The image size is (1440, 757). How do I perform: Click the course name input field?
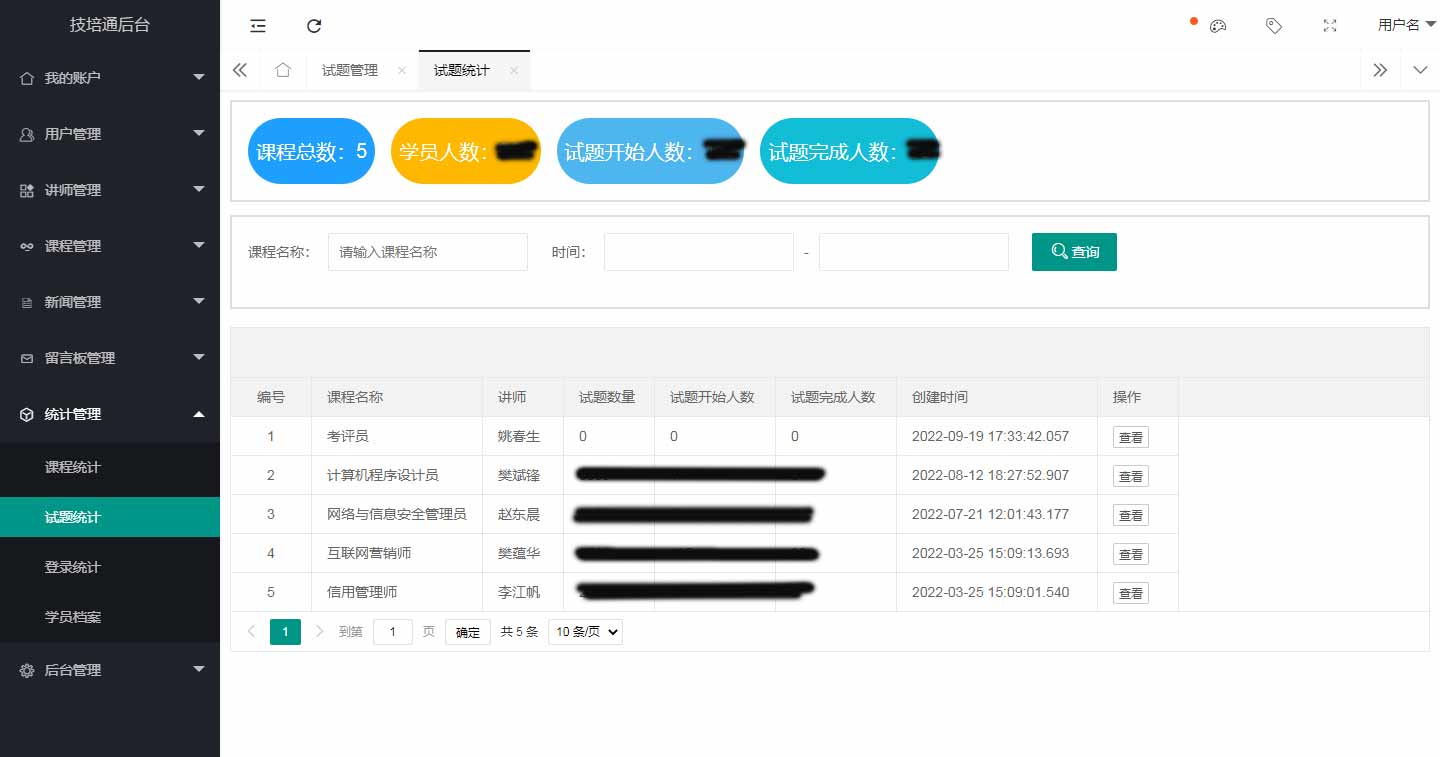427,252
